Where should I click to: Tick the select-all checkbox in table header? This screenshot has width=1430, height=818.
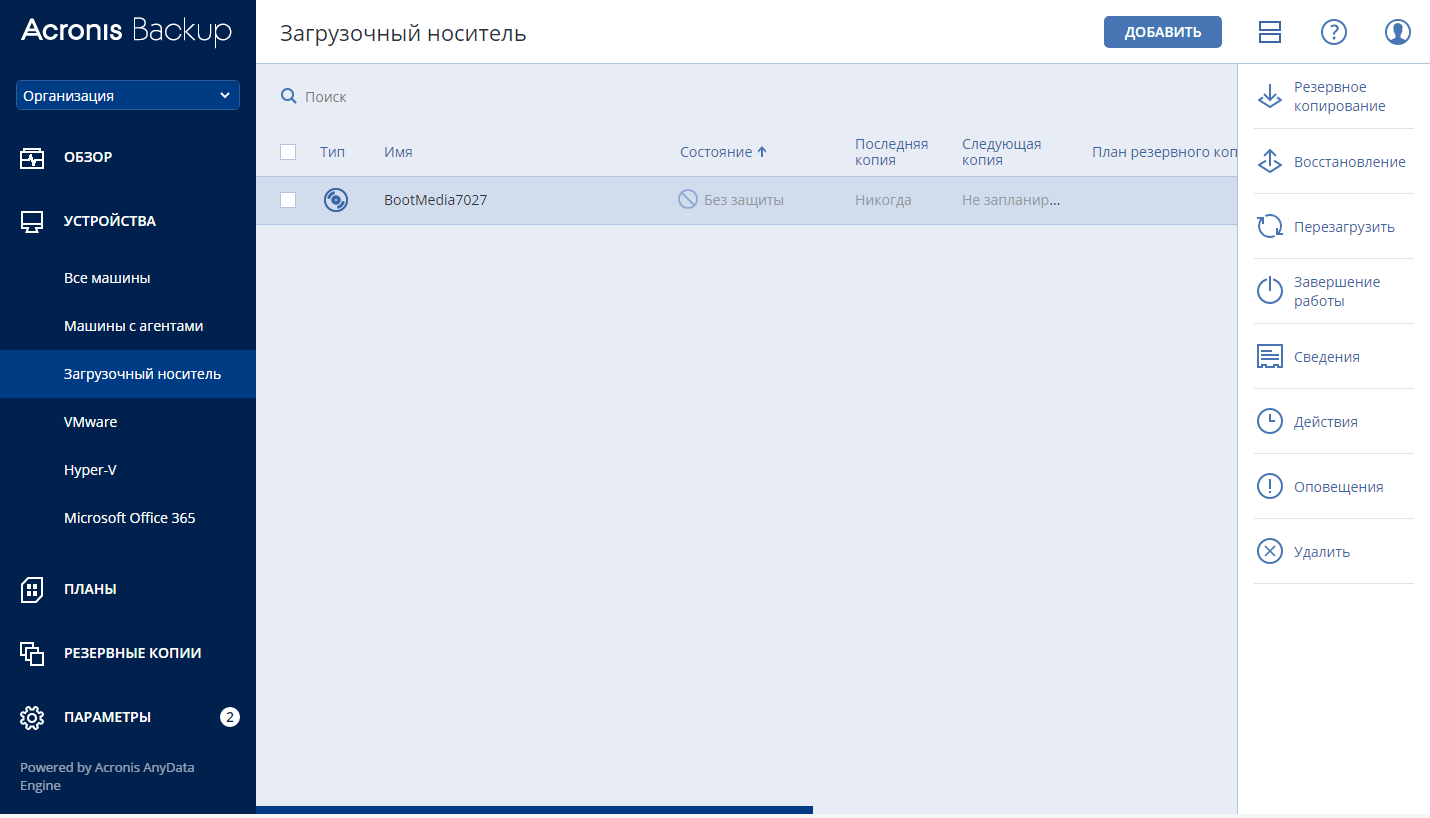point(288,152)
